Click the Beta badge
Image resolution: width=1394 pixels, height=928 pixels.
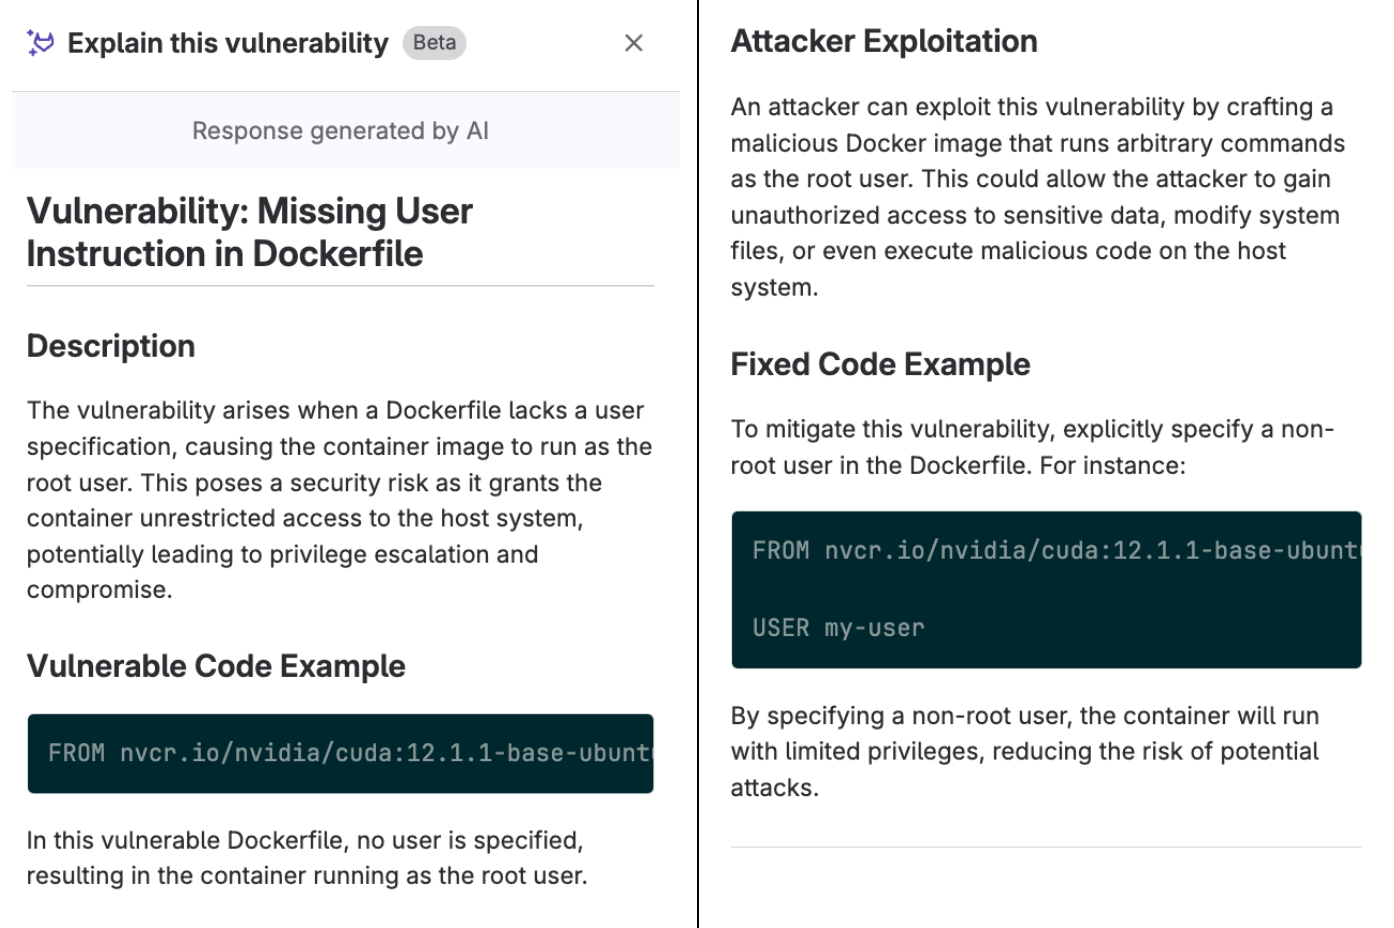(x=434, y=43)
